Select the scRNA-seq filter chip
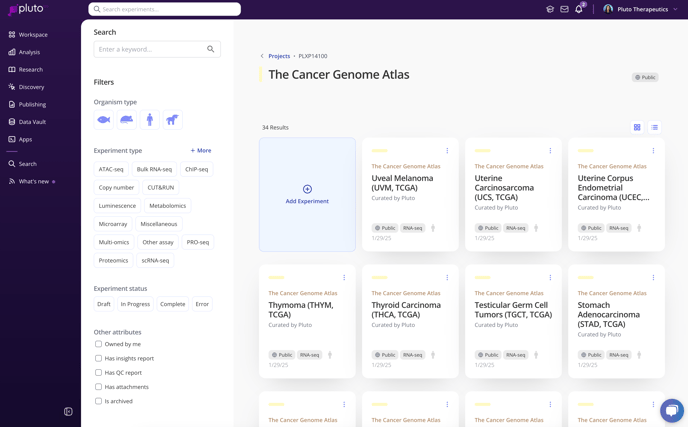This screenshot has width=688, height=427. tap(155, 261)
